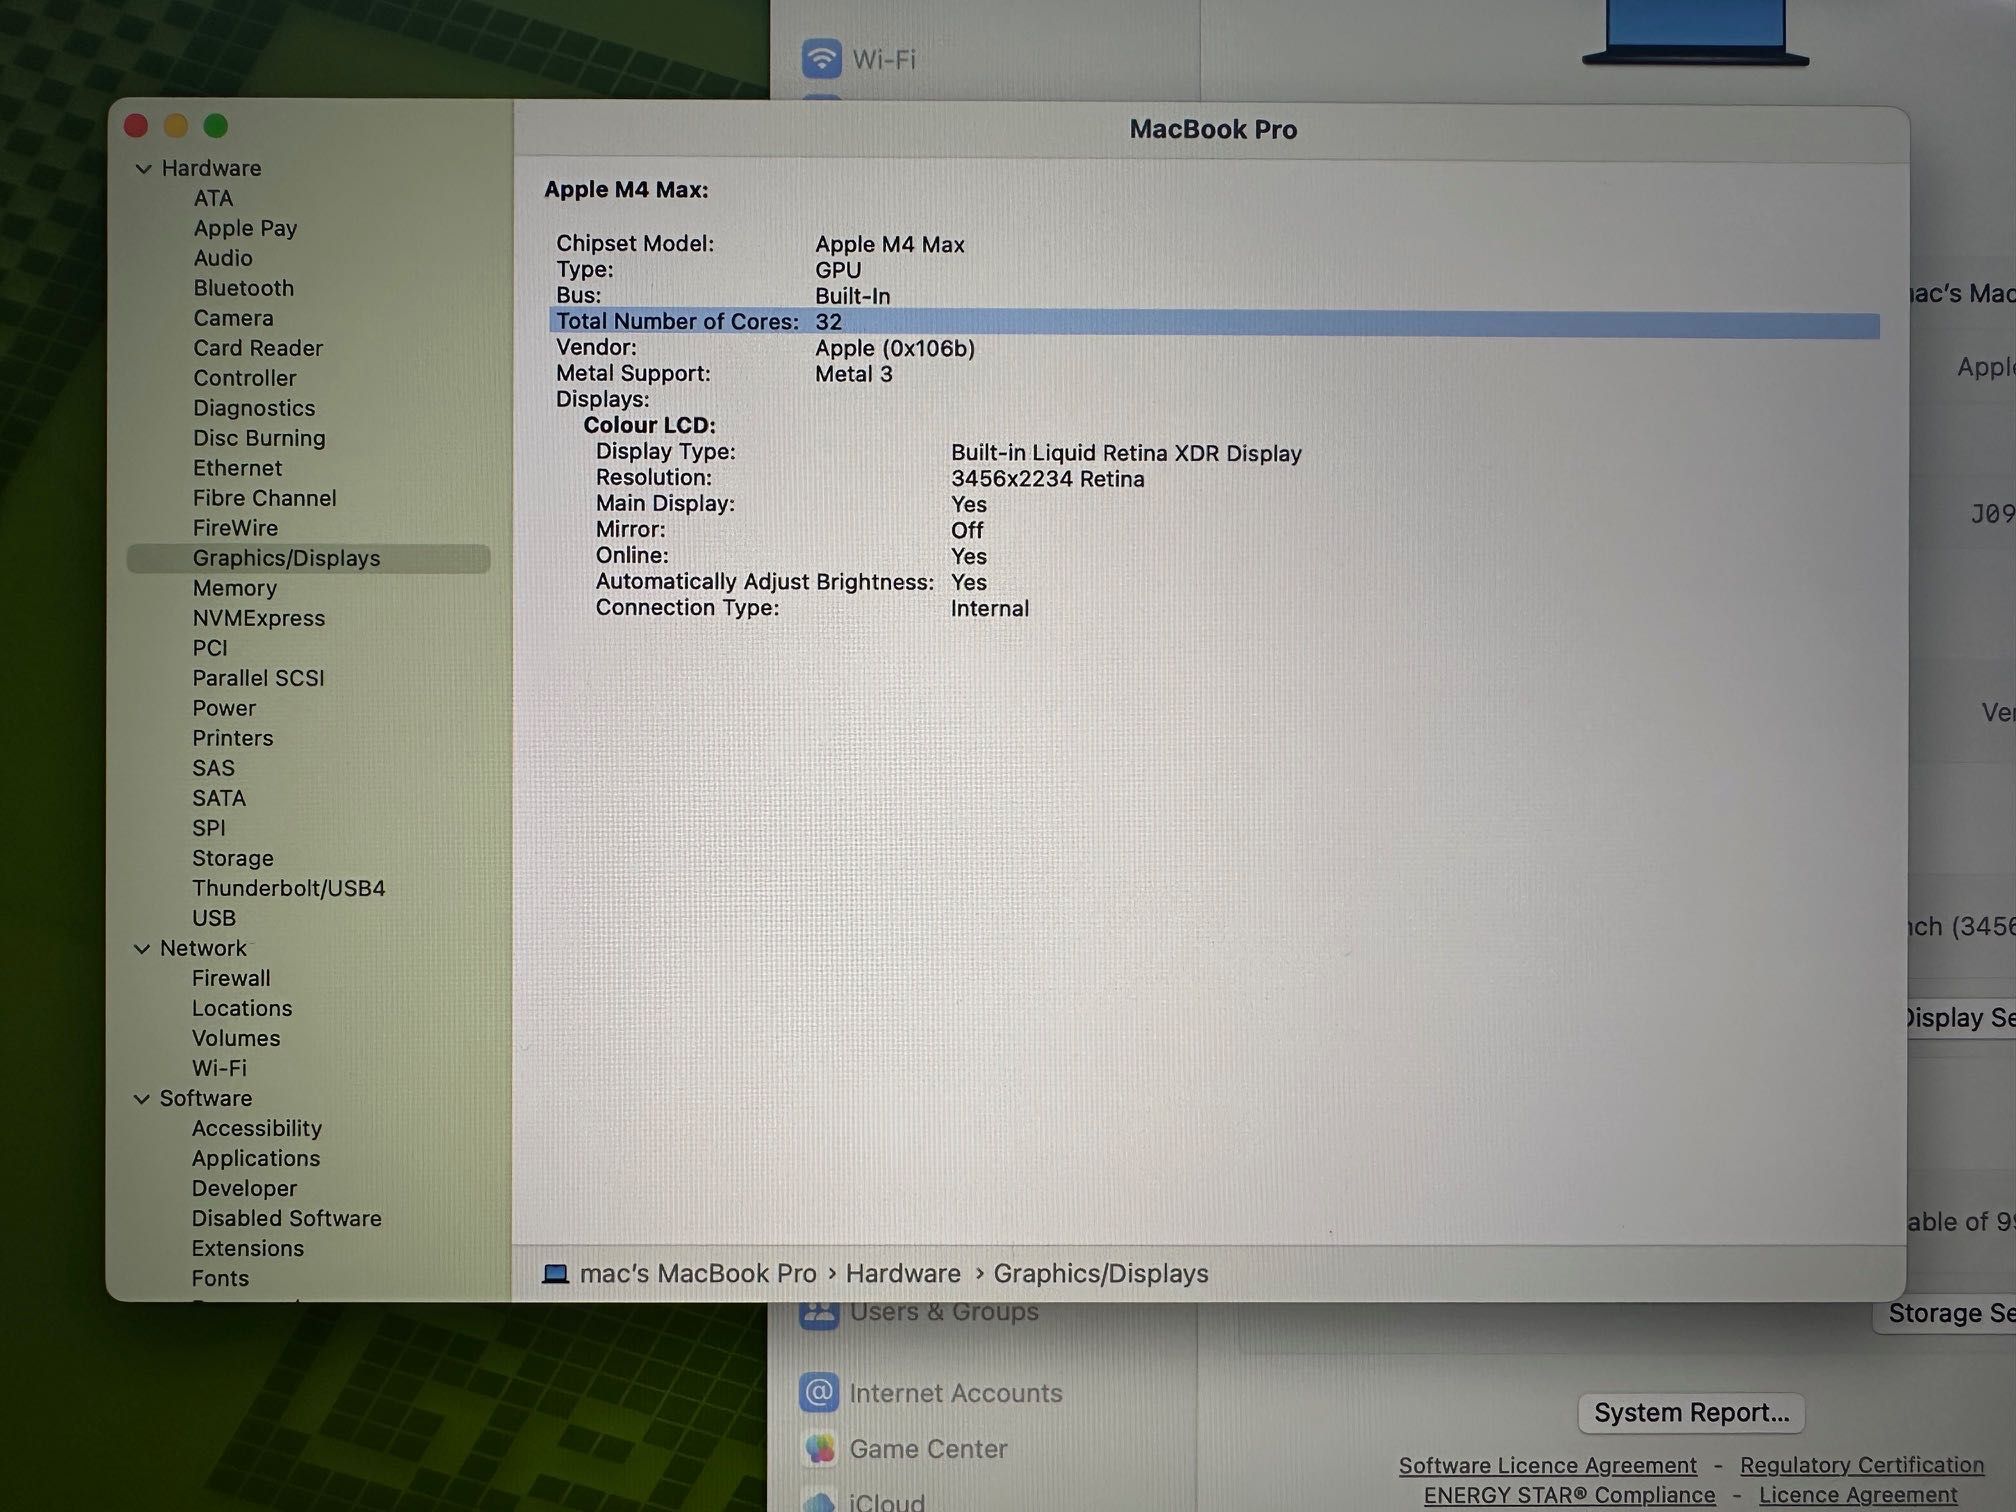
Task: Open USB entry
Action: [x=214, y=918]
